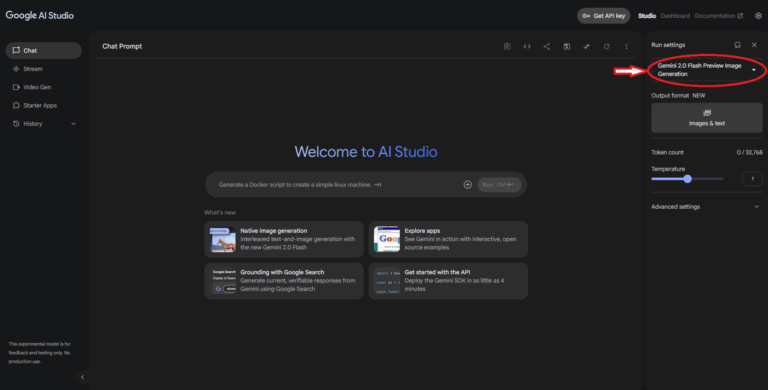Click the Chat Prompt title
This screenshot has height=390, width=768.
pyautogui.click(x=122, y=47)
